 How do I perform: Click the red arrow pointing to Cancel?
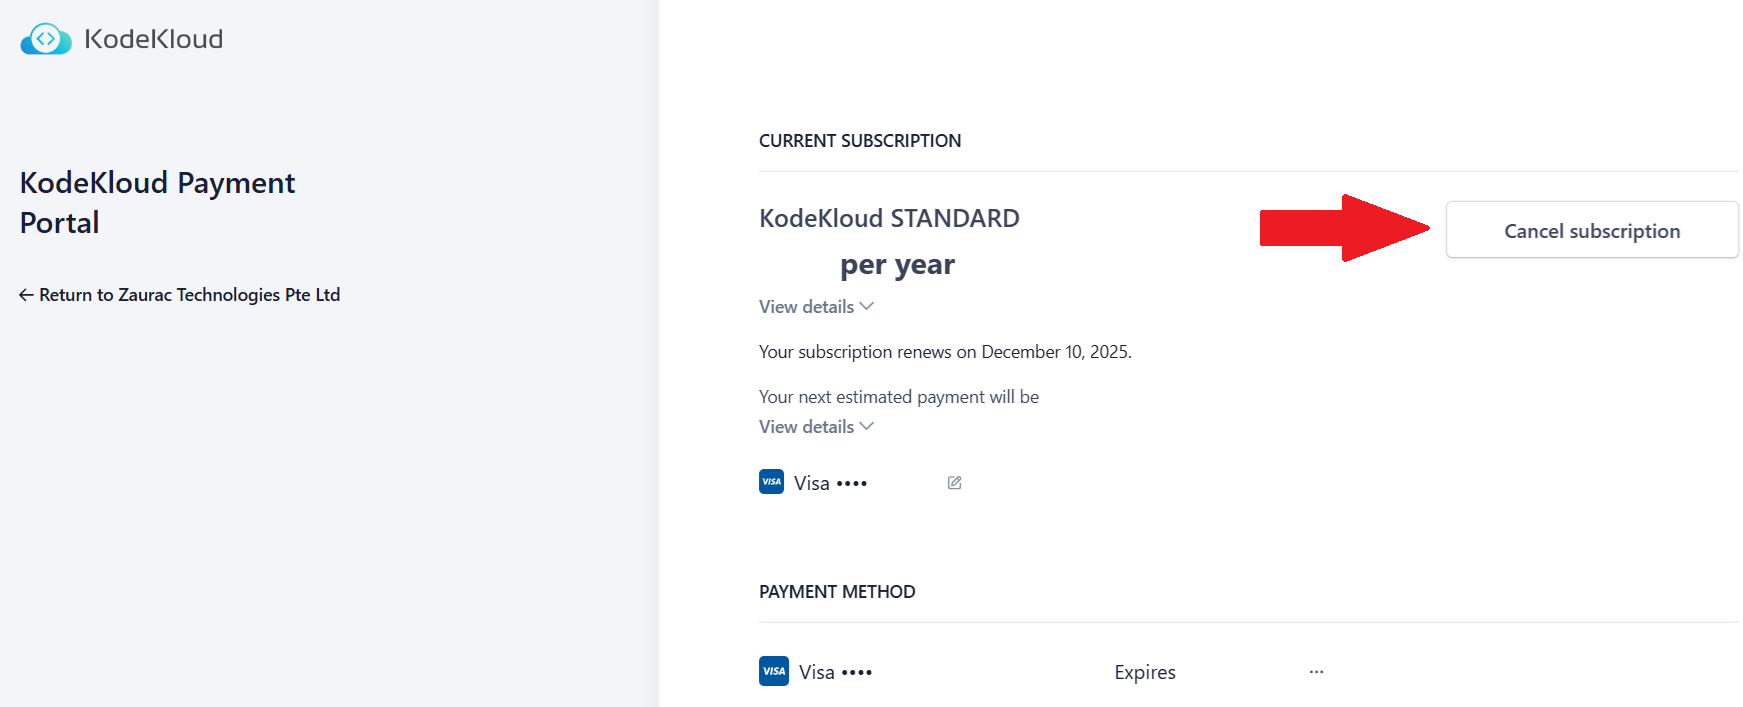pyautogui.click(x=1343, y=228)
